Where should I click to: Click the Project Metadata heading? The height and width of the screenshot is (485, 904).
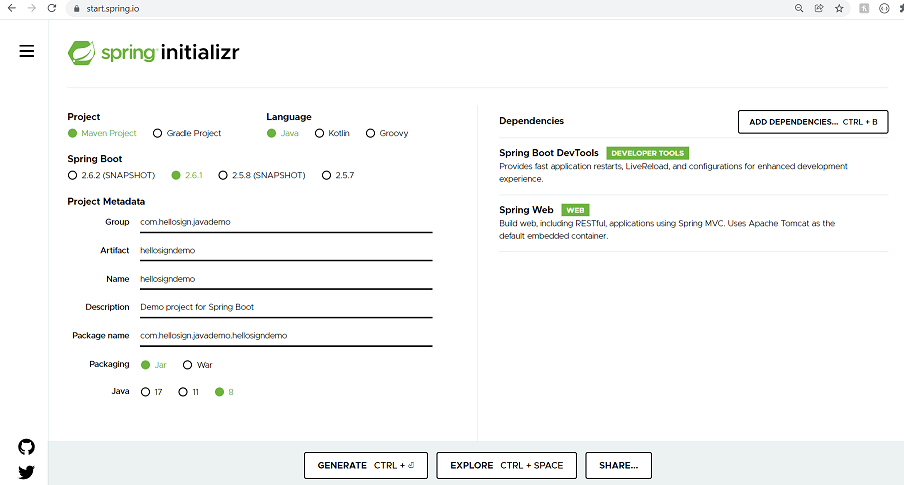pos(106,202)
